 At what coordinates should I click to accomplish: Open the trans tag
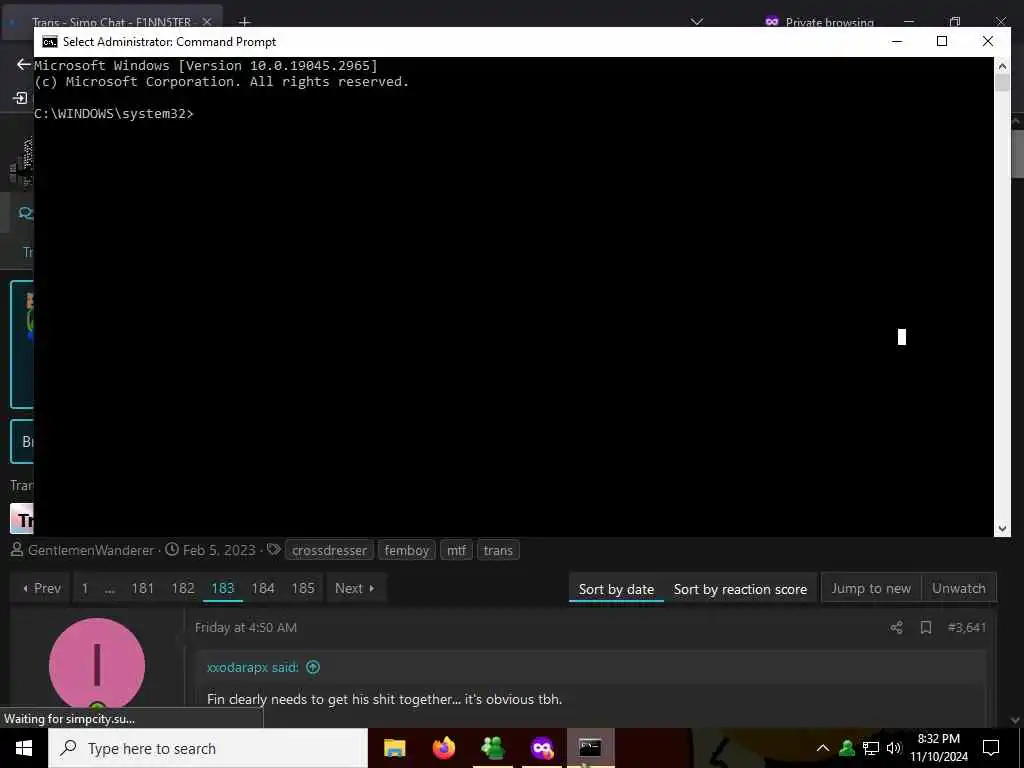coord(498,551)
